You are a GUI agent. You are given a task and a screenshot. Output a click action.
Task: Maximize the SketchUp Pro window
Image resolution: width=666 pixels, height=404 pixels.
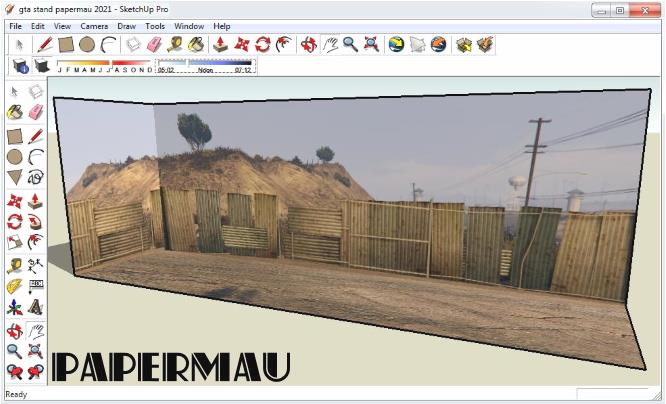pyautogui.click(x=620, y=10)
